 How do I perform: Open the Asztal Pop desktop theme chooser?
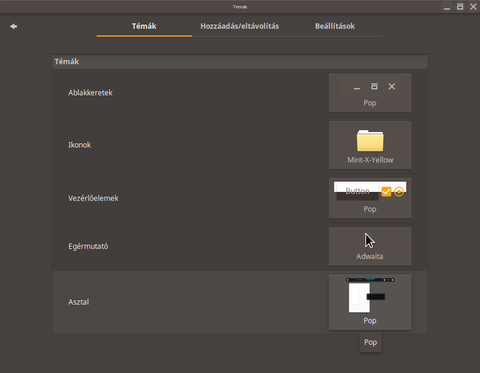(370, 302)
